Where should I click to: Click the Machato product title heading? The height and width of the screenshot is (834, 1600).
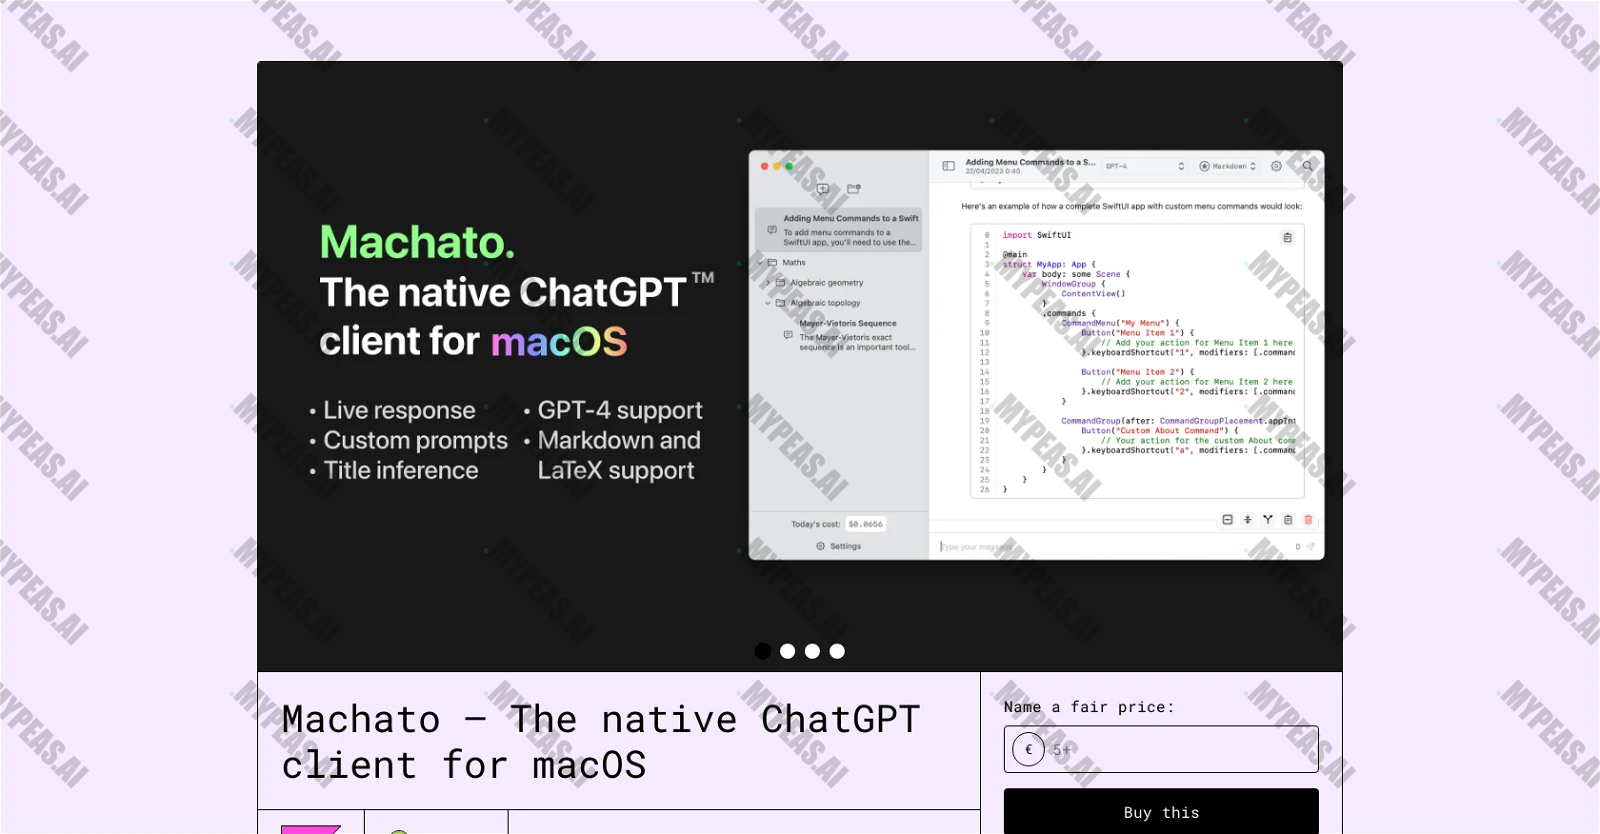point(601,742)
